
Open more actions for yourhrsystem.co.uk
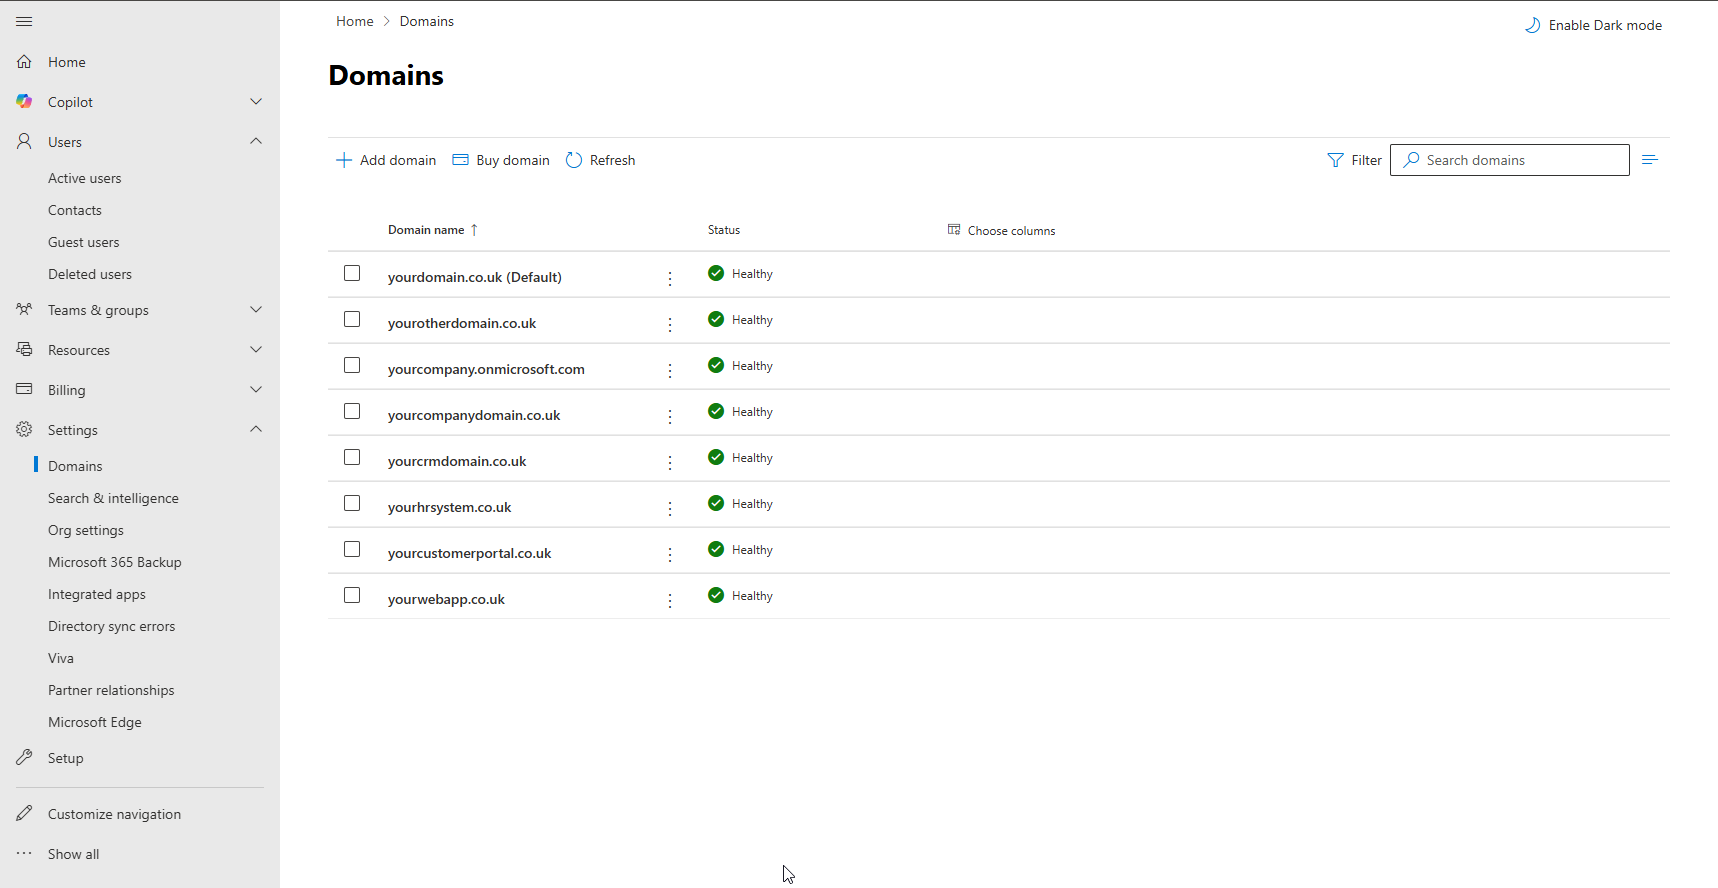(670, 508)
